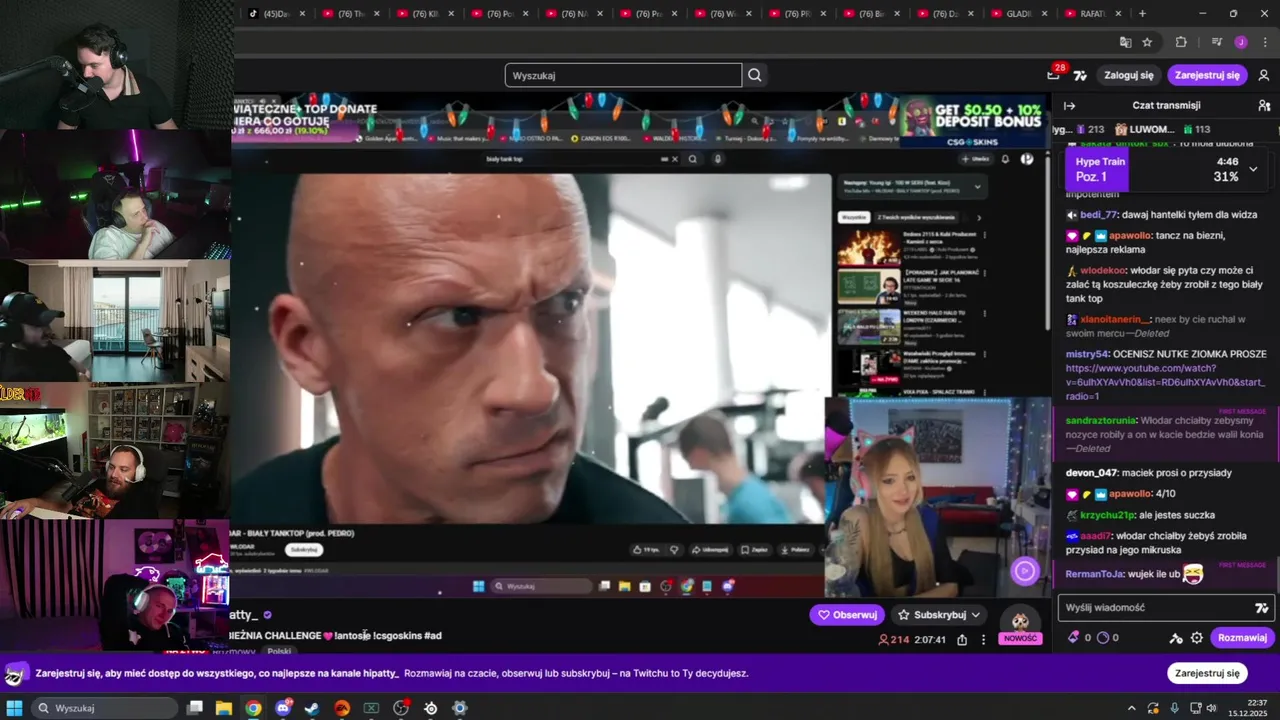1280x720 pixels.
Task: Click username apawollo: tancz na biezni
Action: 1131,236
